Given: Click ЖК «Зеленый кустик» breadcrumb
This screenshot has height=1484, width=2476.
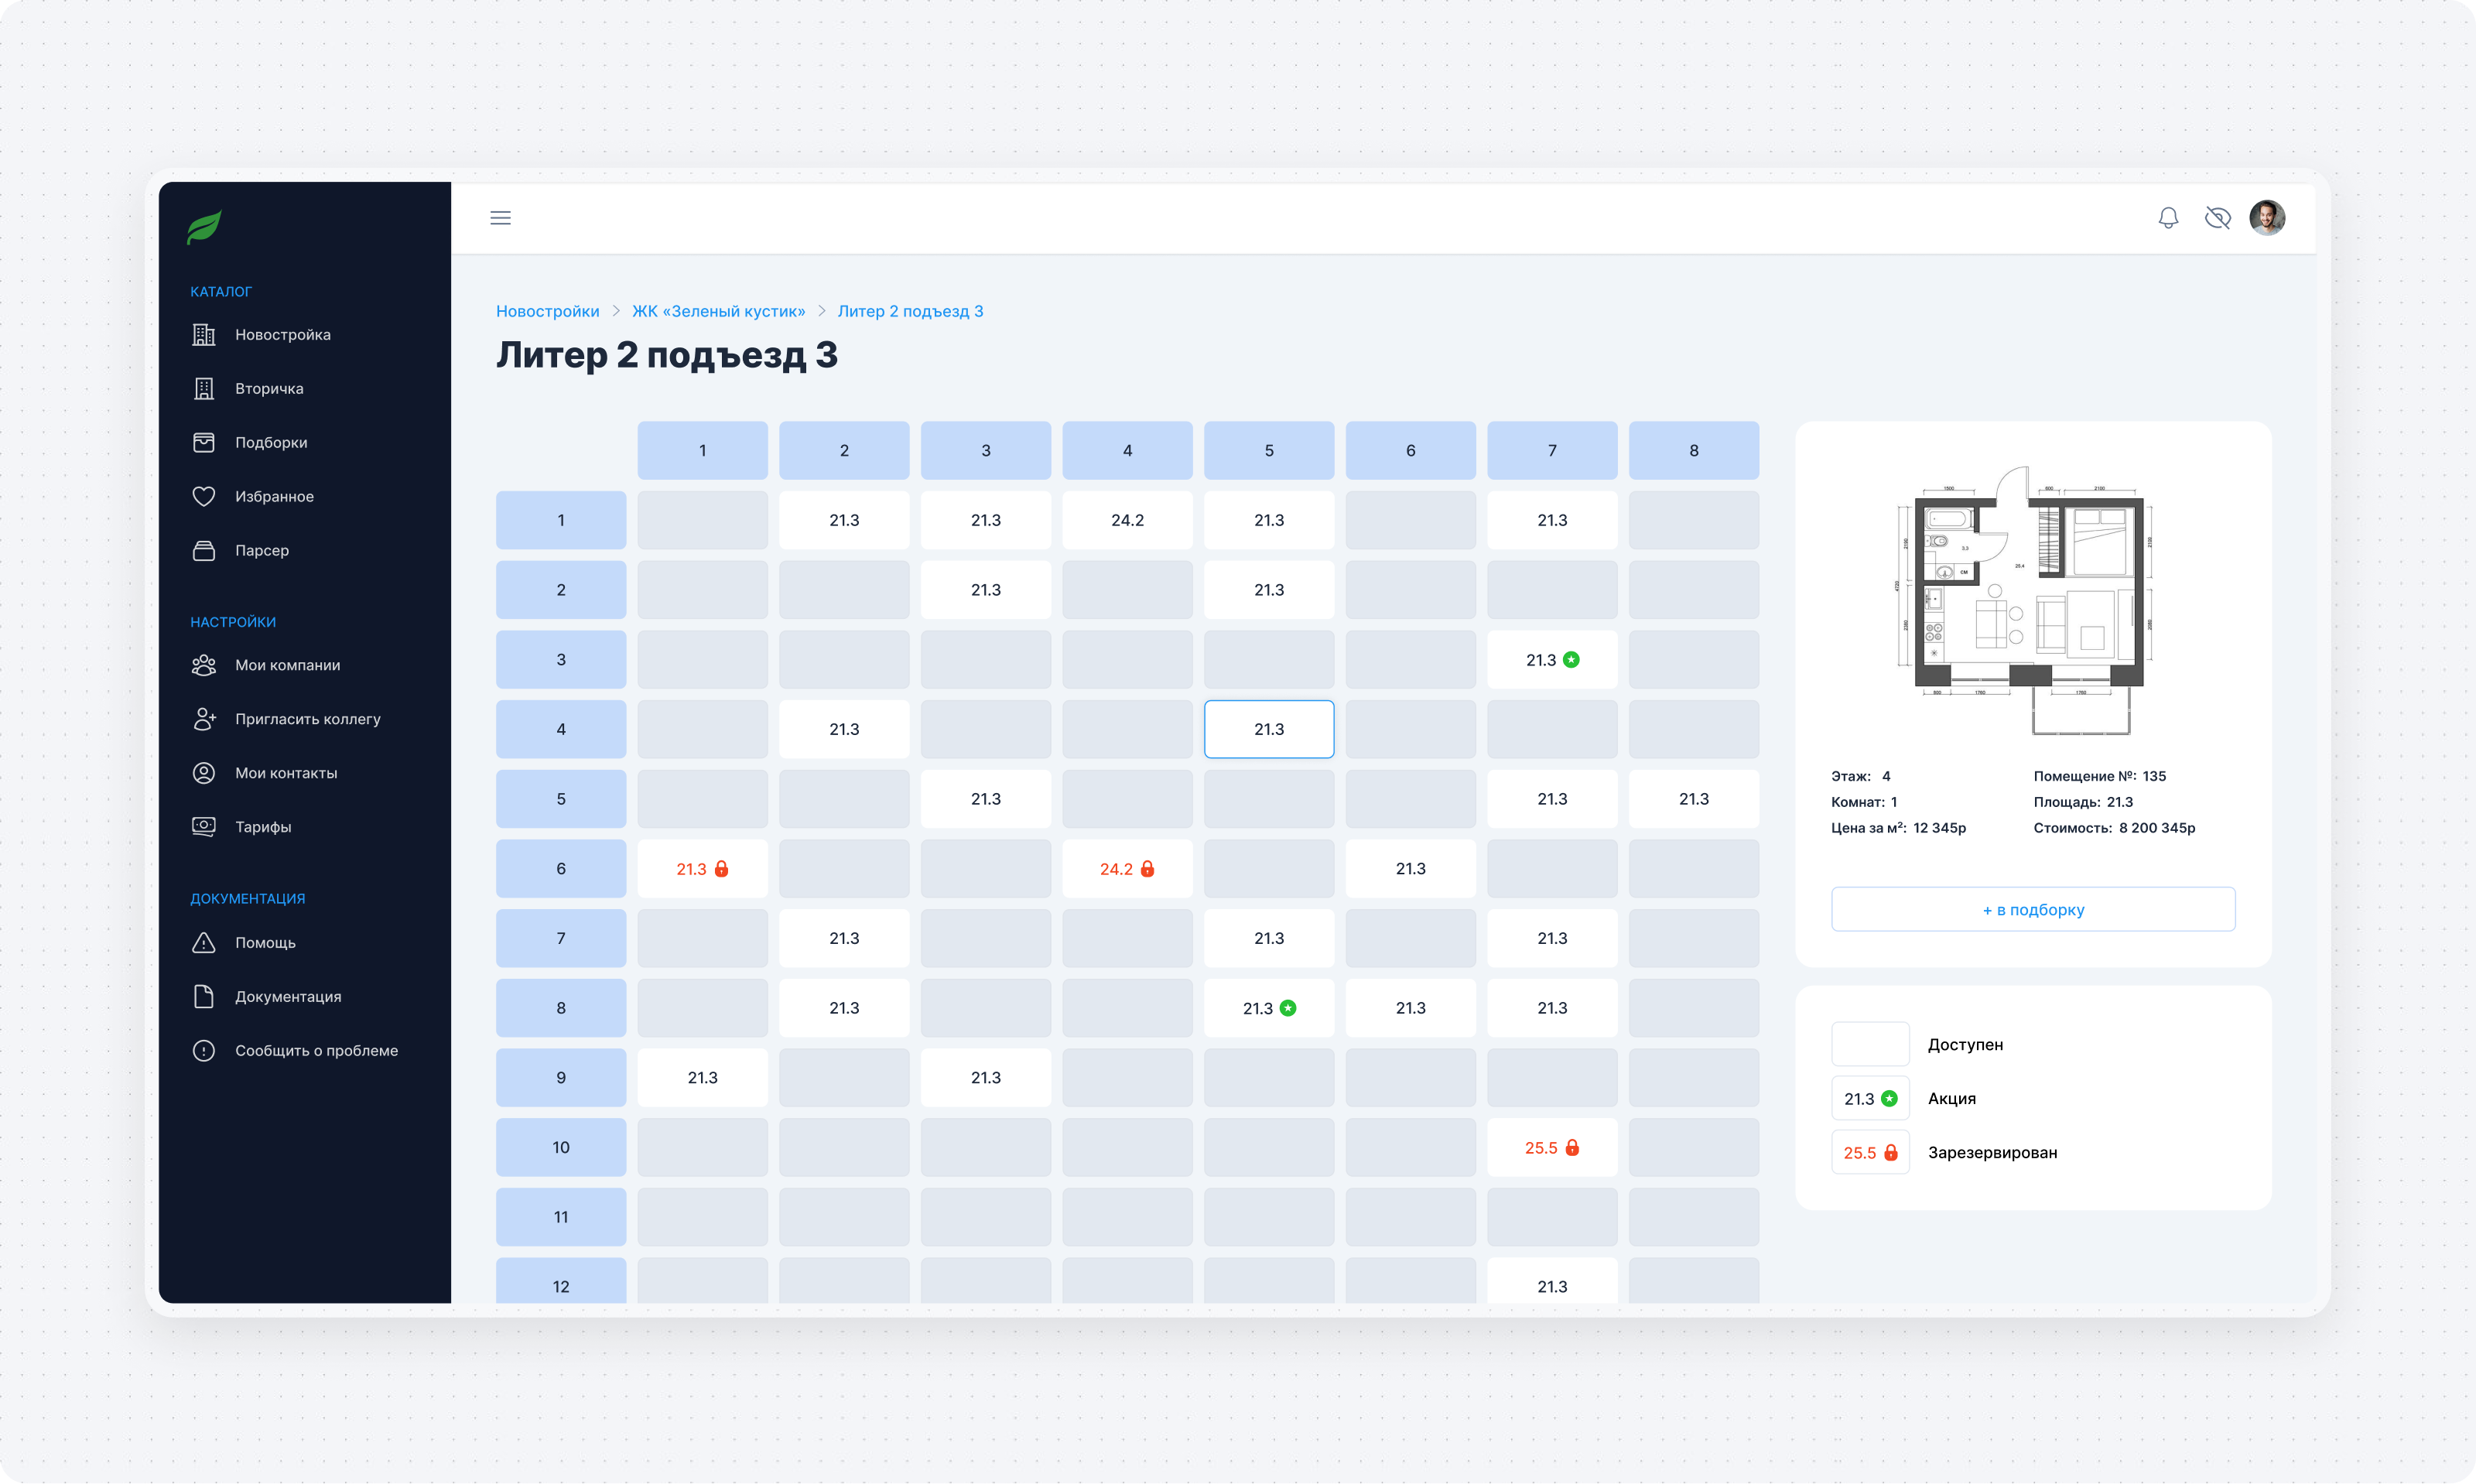Looking at the screenshot, I should pos(718,311).
